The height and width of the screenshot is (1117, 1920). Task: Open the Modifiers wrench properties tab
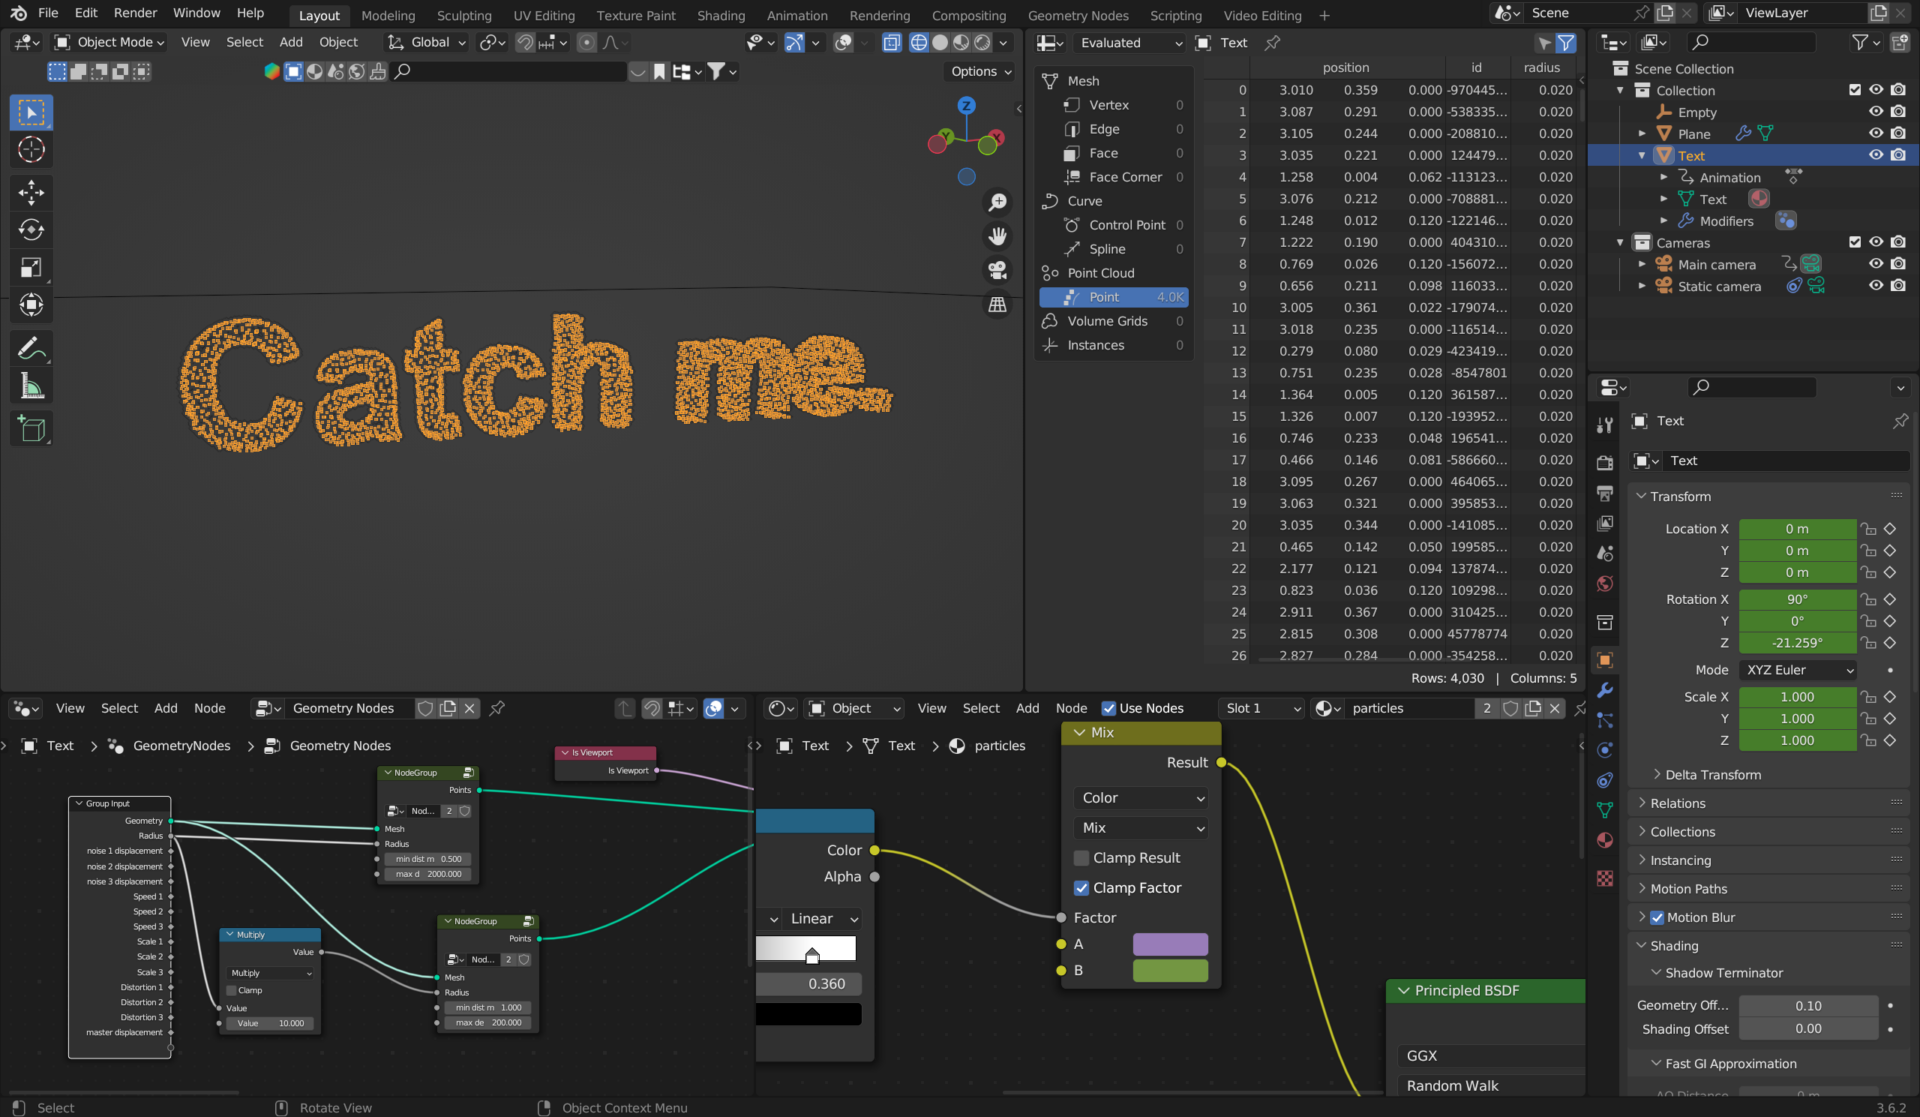1605,690
